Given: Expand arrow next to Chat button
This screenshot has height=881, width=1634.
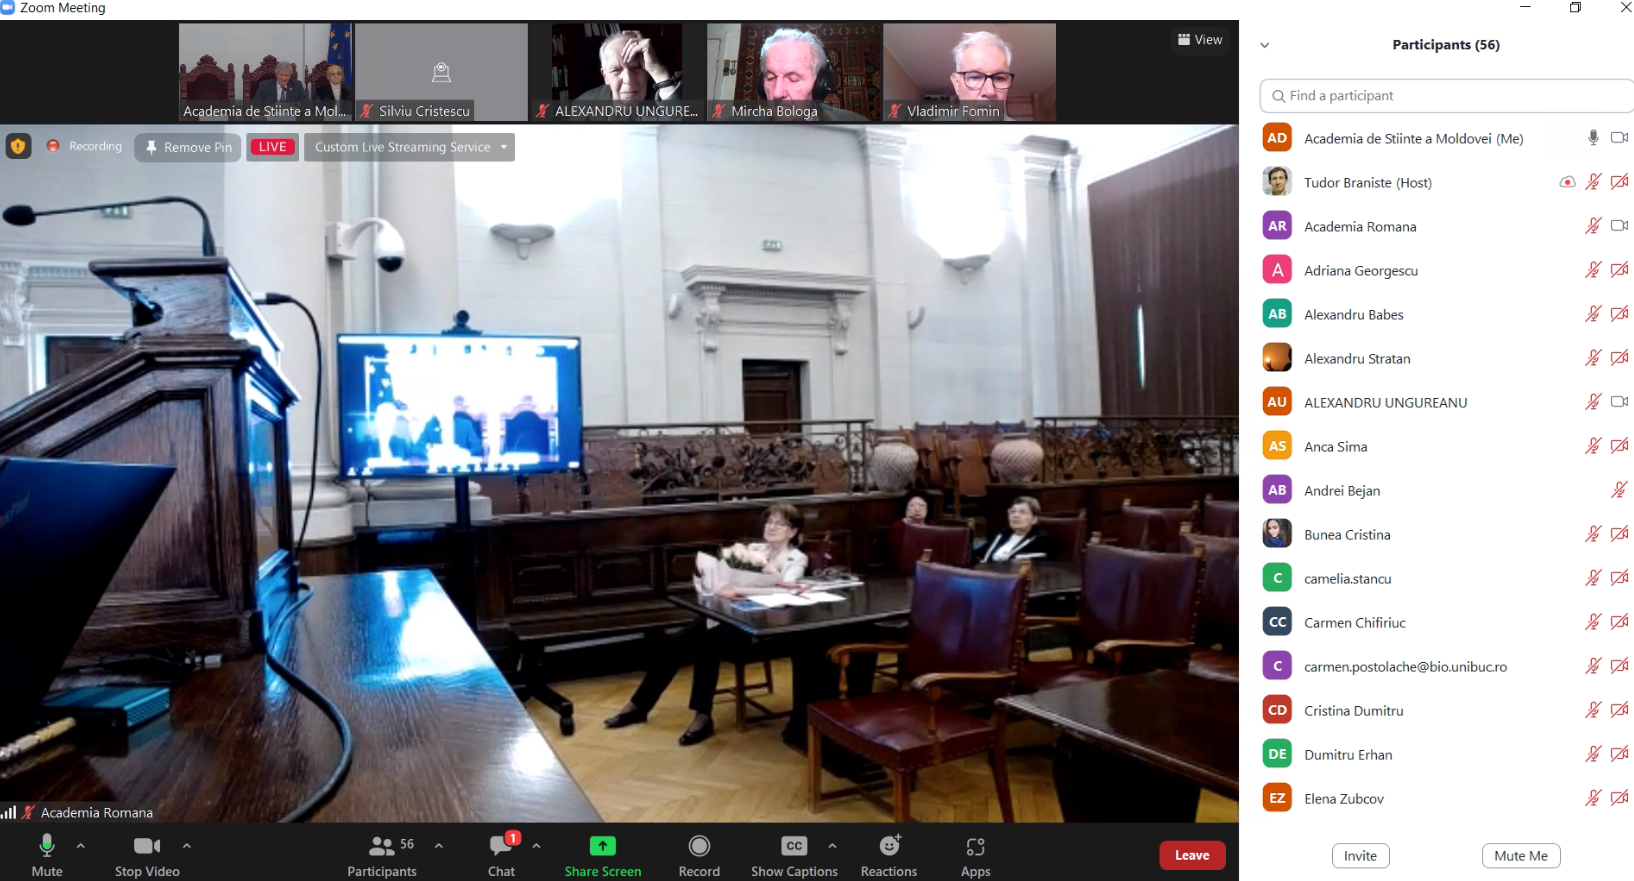Looking at the screenshot, I should point(537,846).
